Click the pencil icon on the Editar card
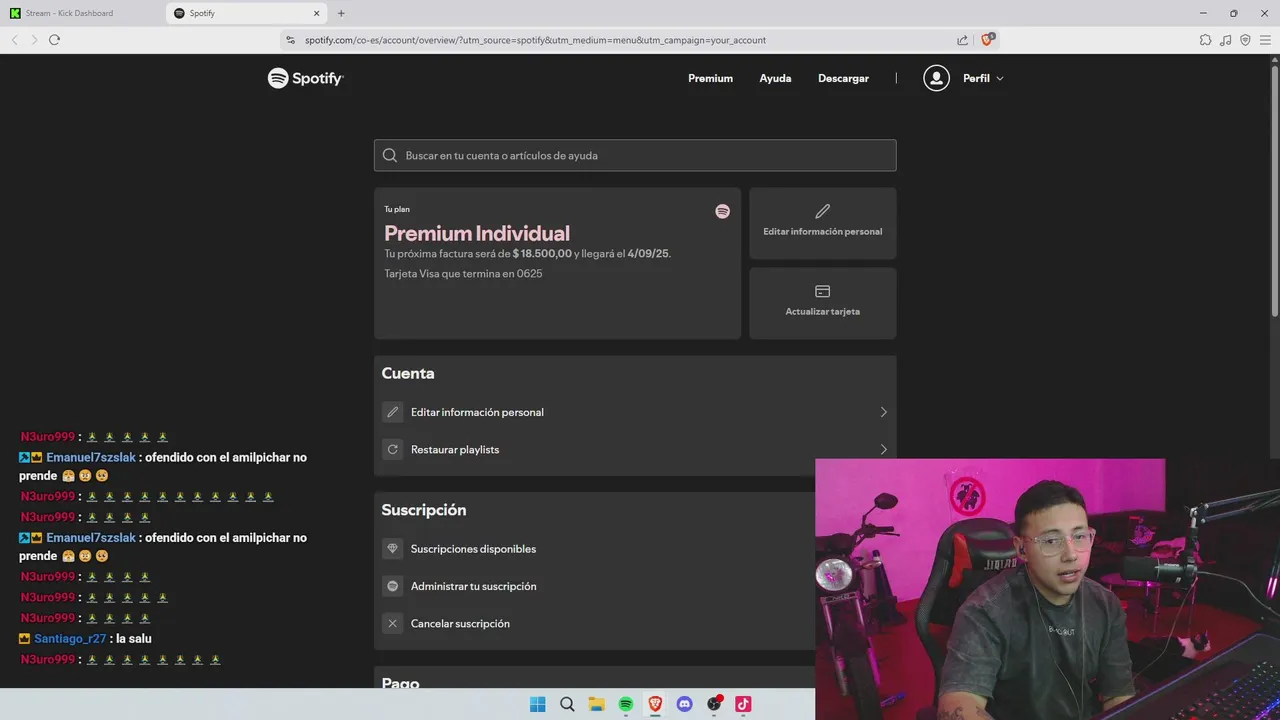Viewport: 1280px width, 720px height. pyautogui.click(x=823, y=211)
